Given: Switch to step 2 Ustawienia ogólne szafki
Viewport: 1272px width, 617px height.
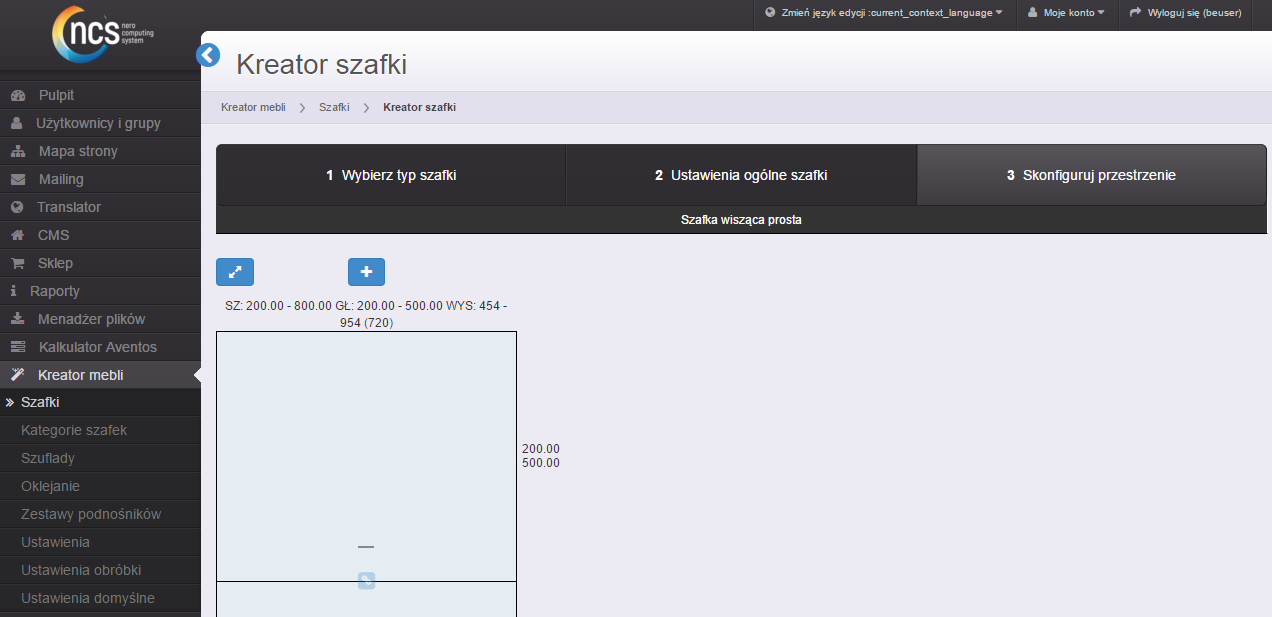Looking at the screenshot, I should pos(741,175).
